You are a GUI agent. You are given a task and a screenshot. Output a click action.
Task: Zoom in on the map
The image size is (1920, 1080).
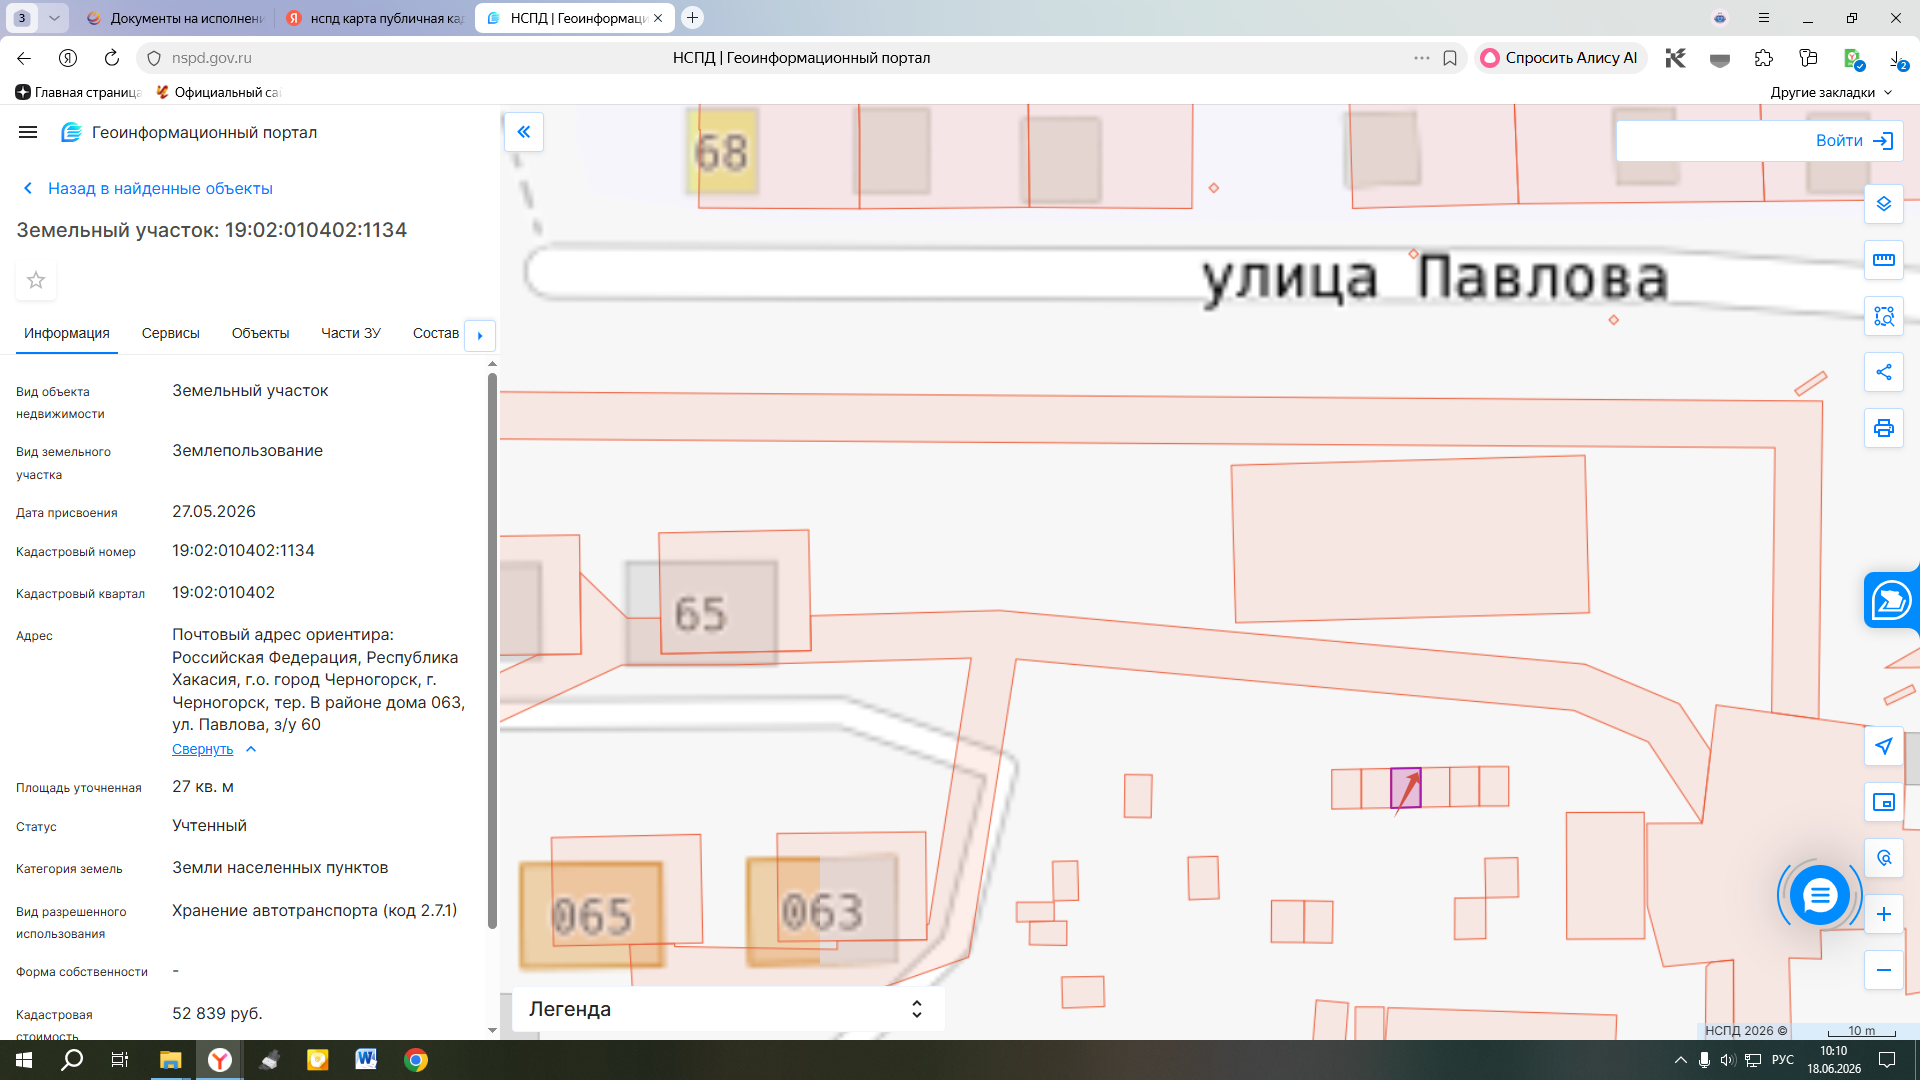(x=1884, y=914)
